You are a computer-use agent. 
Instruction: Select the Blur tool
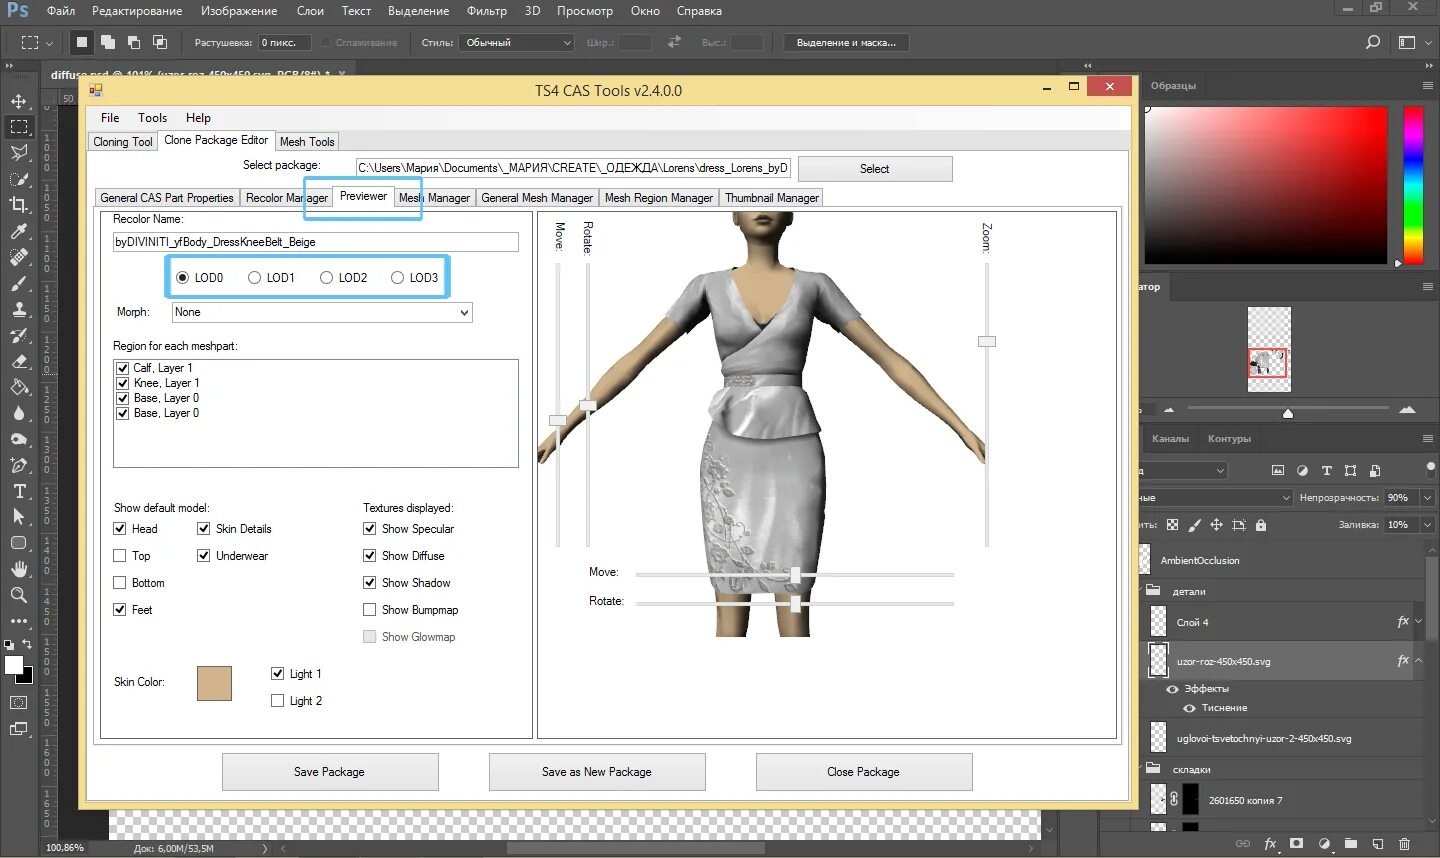(19, 413)
